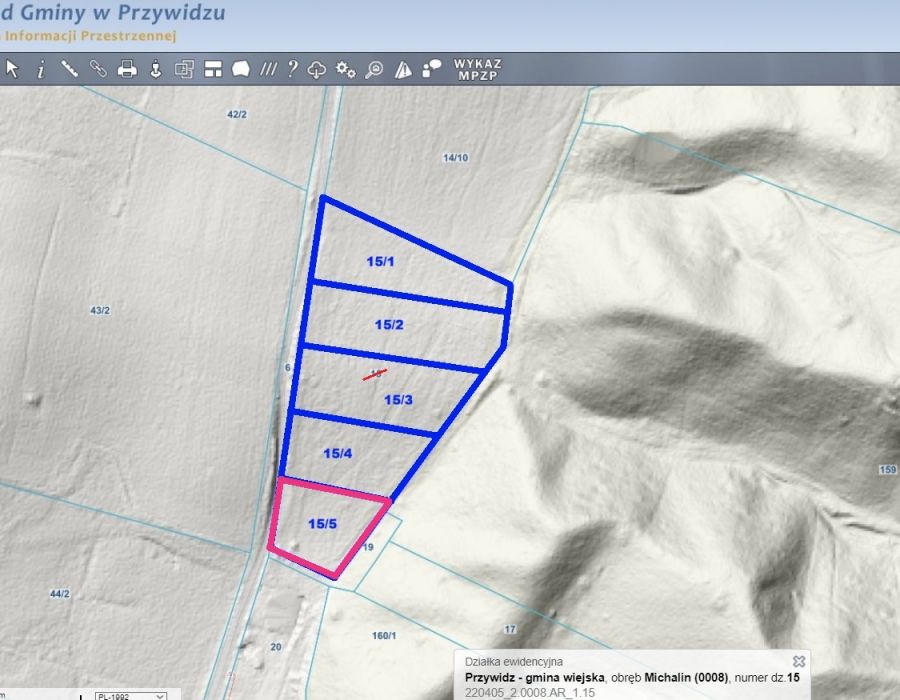Viewport: 900px width, 700px height.
Task: Open settings with the gears icon
Action: 346,69
